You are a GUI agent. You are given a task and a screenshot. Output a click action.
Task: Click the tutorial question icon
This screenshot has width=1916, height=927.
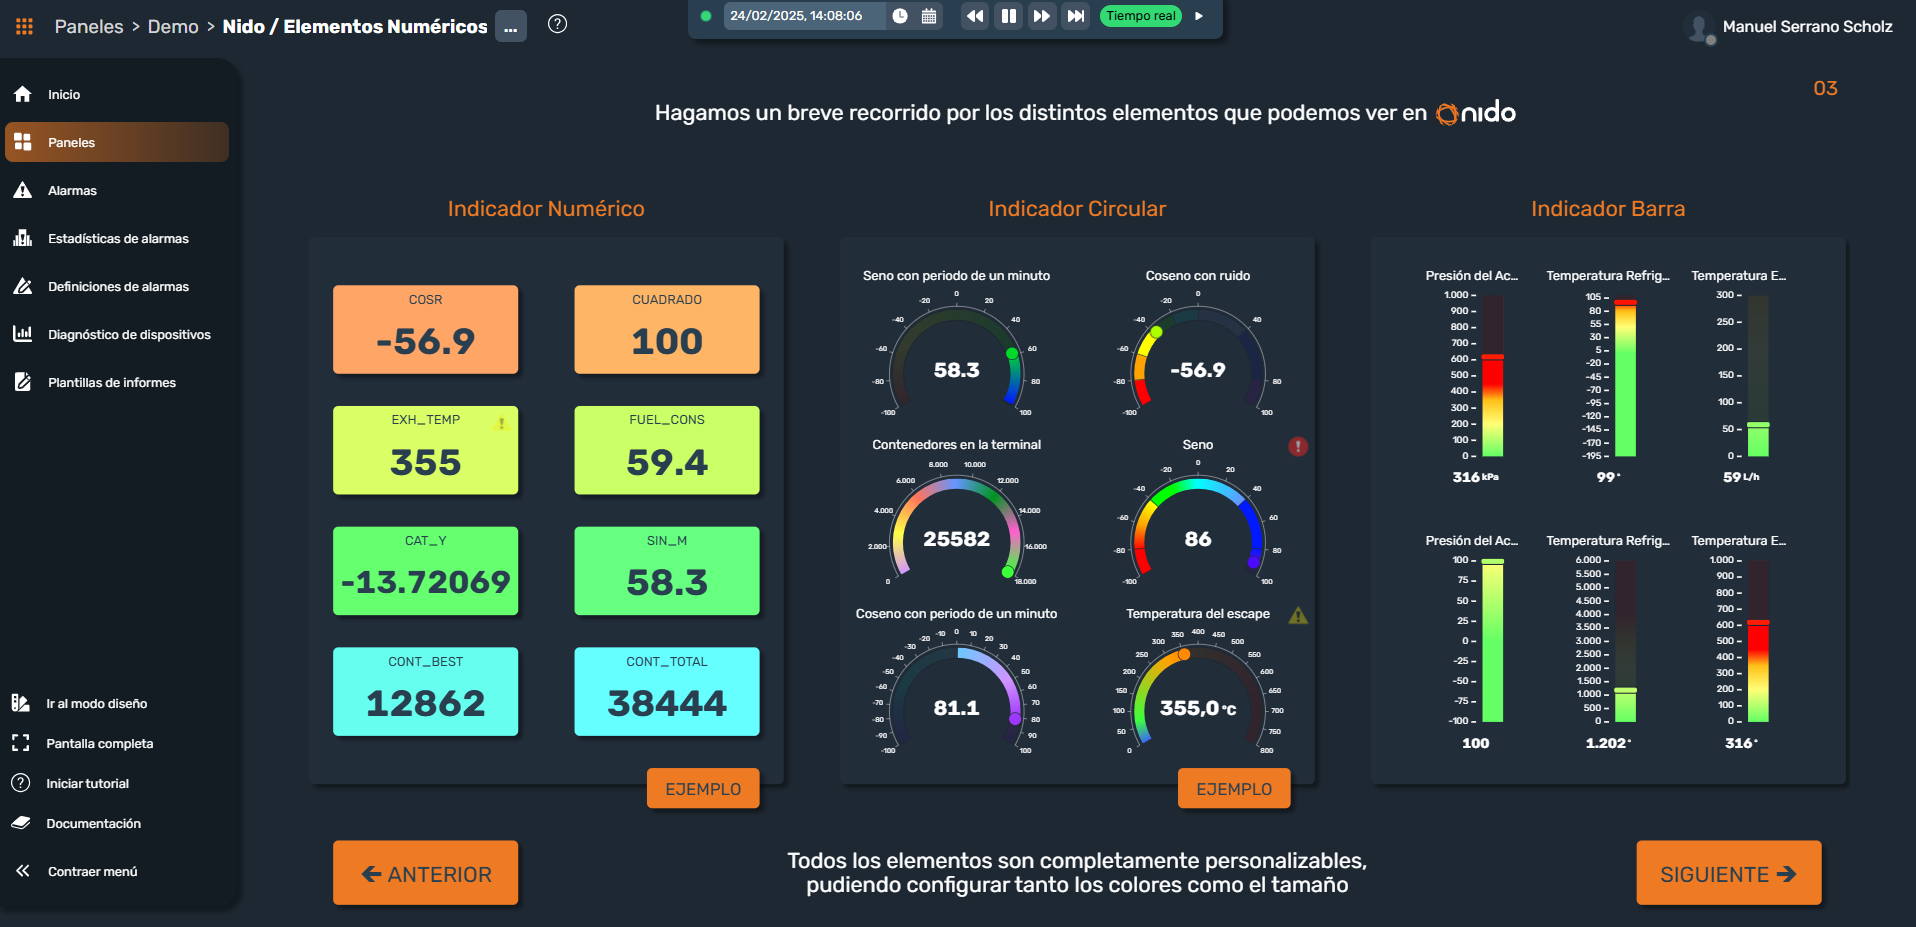21,783
